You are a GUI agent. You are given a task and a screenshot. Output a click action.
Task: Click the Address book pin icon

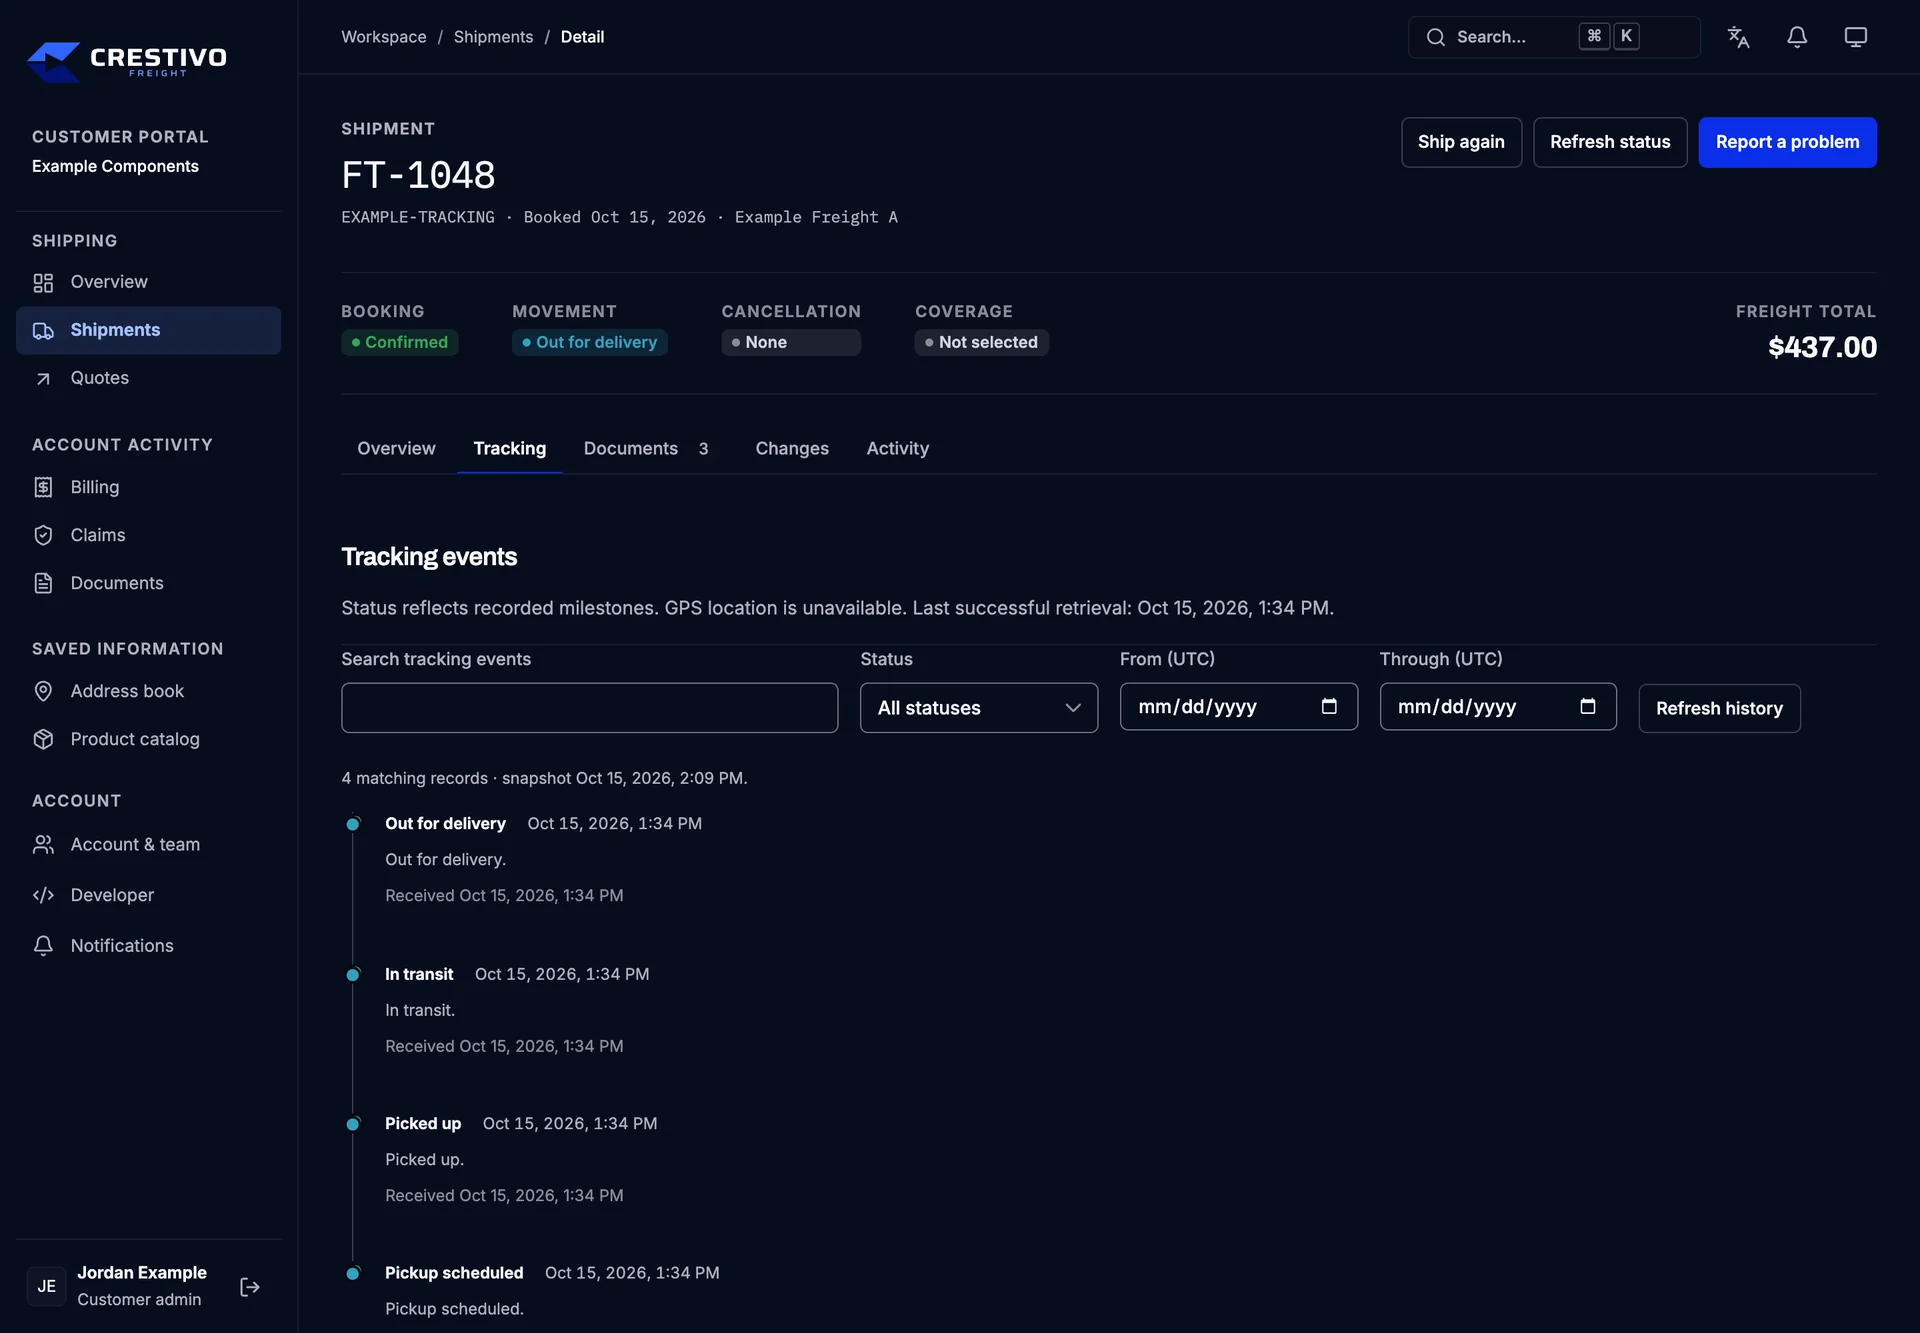click(43, 691)
